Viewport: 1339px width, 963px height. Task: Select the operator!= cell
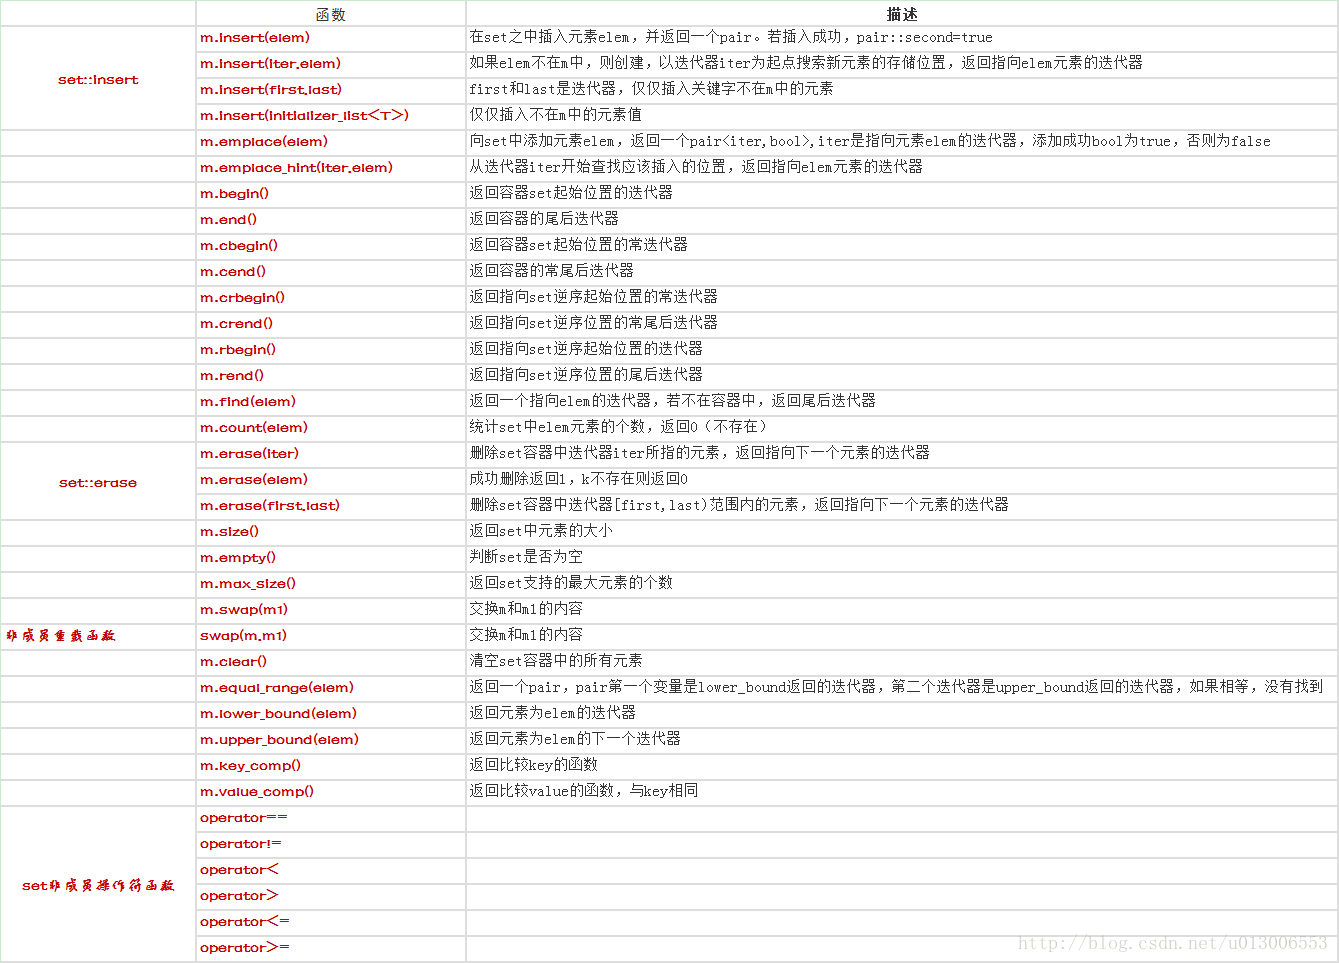331,844
